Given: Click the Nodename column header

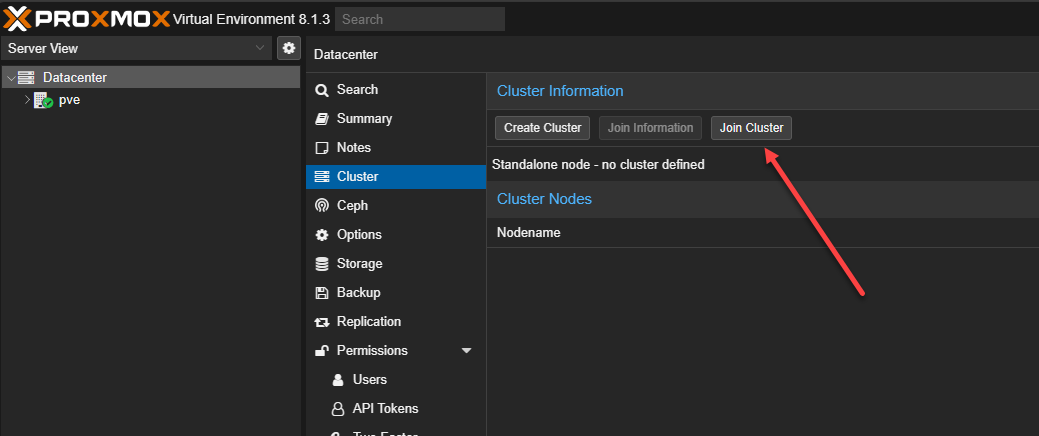Looking at the screenshot, I should coord(528,233).
